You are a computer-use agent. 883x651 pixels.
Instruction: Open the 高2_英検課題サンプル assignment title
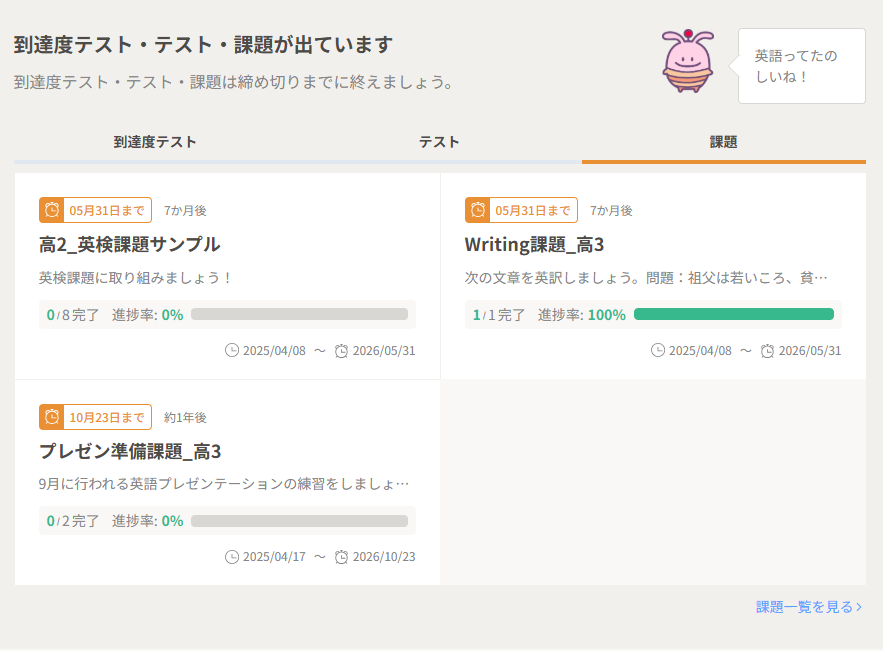pyautogui.click(x=130, y=244)
